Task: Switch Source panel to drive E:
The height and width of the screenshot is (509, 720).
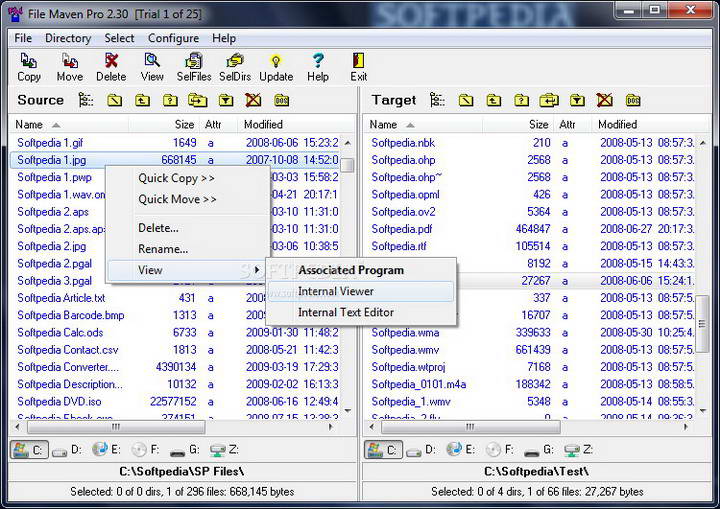Action: [x=106, y=450]
